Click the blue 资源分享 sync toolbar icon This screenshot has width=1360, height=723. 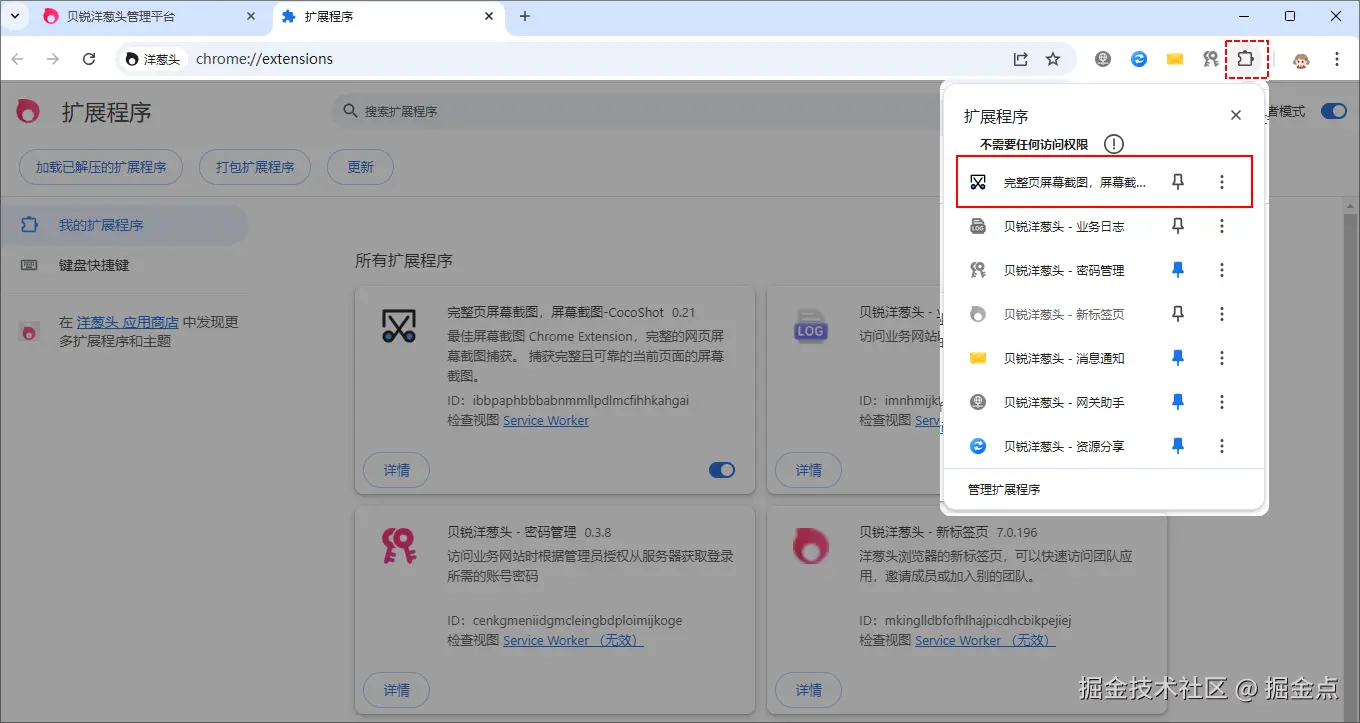click(1138, 59)
